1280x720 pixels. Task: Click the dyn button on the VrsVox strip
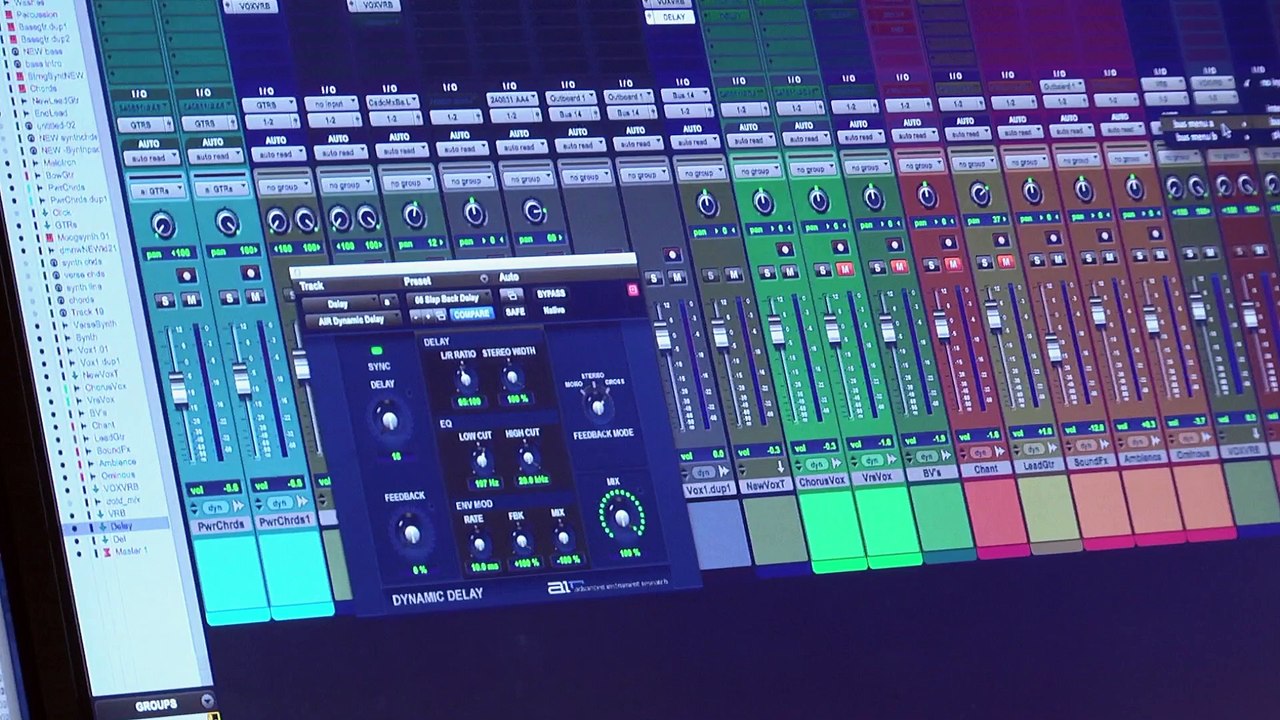click(x=872, y=461)
